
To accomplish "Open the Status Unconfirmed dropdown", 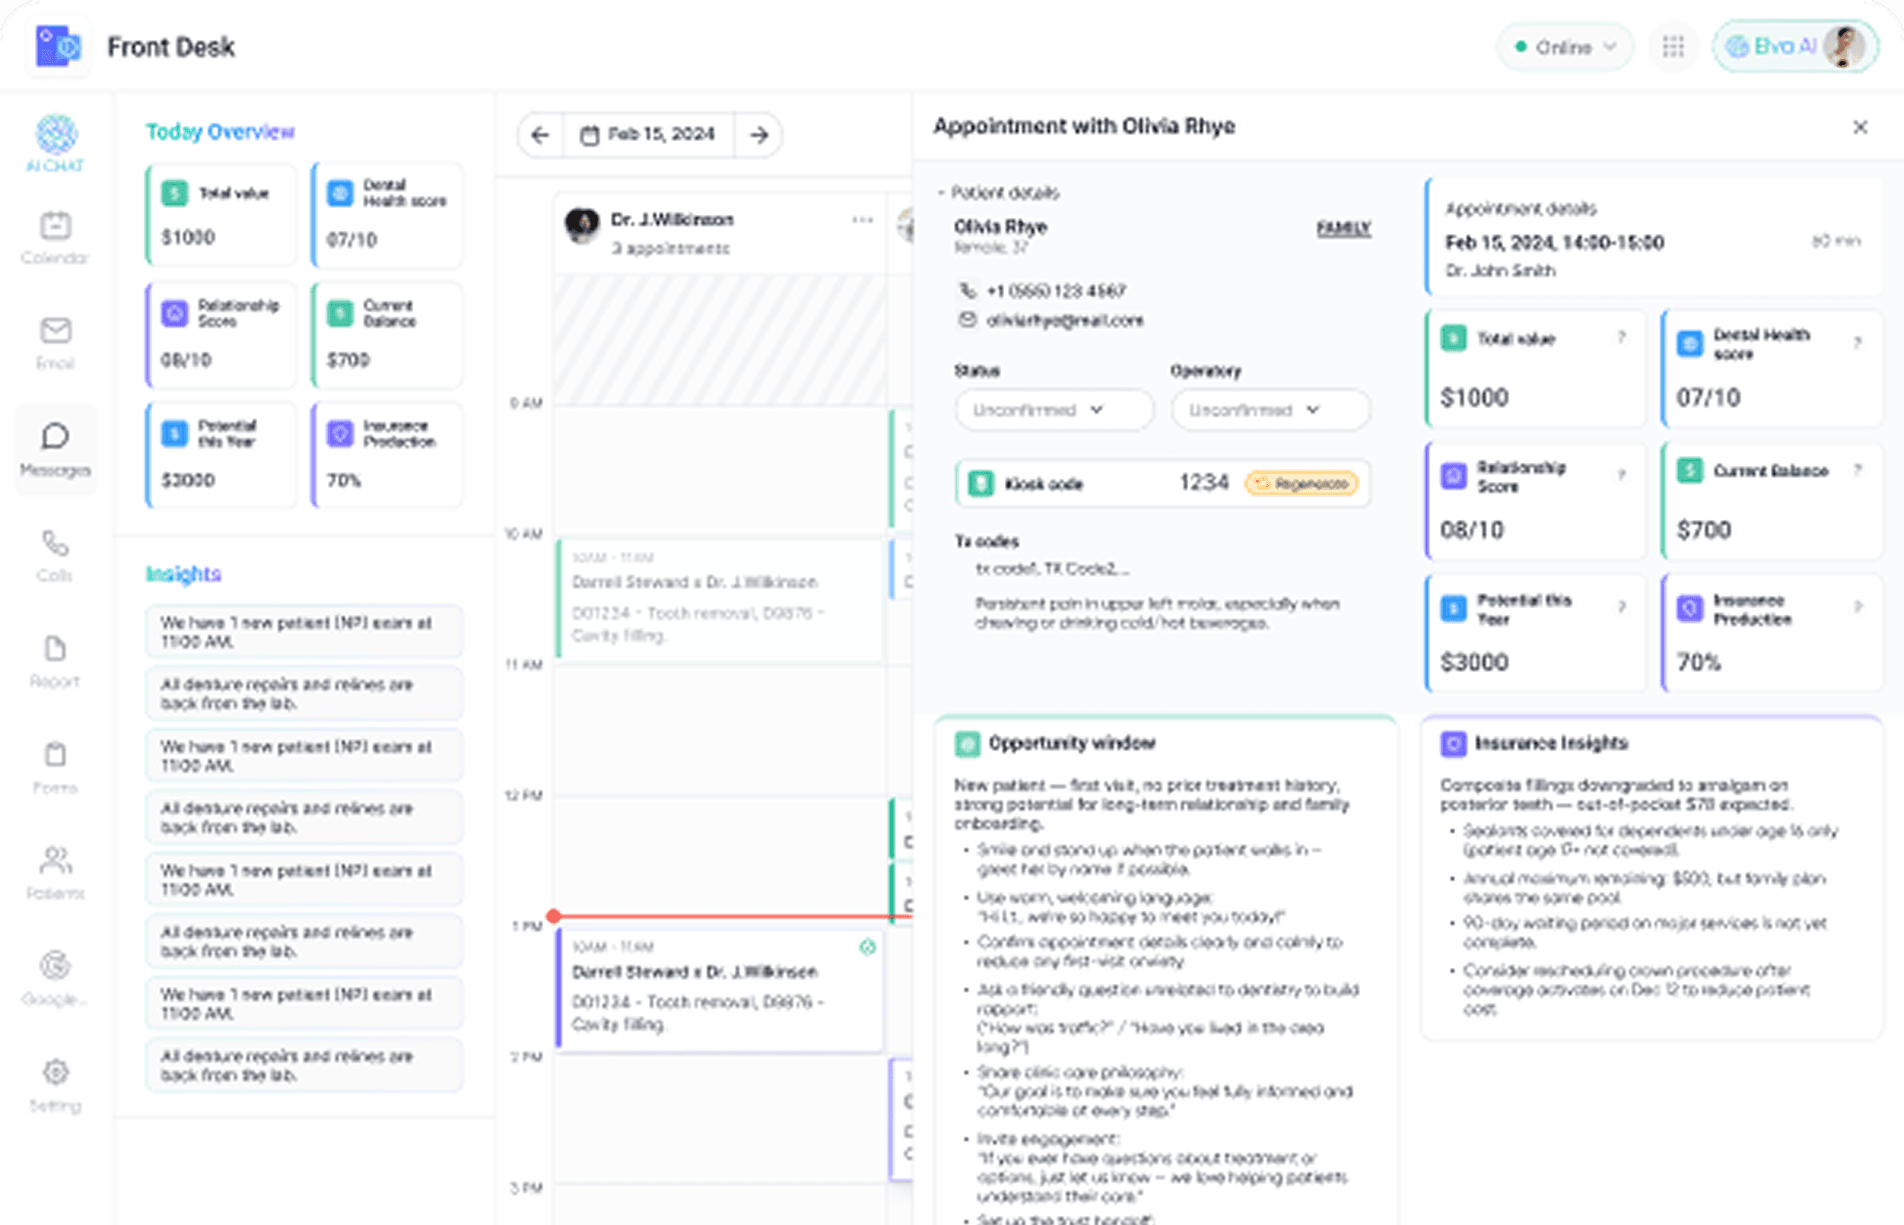I will pyautogui.click(x=1053, y=410).
